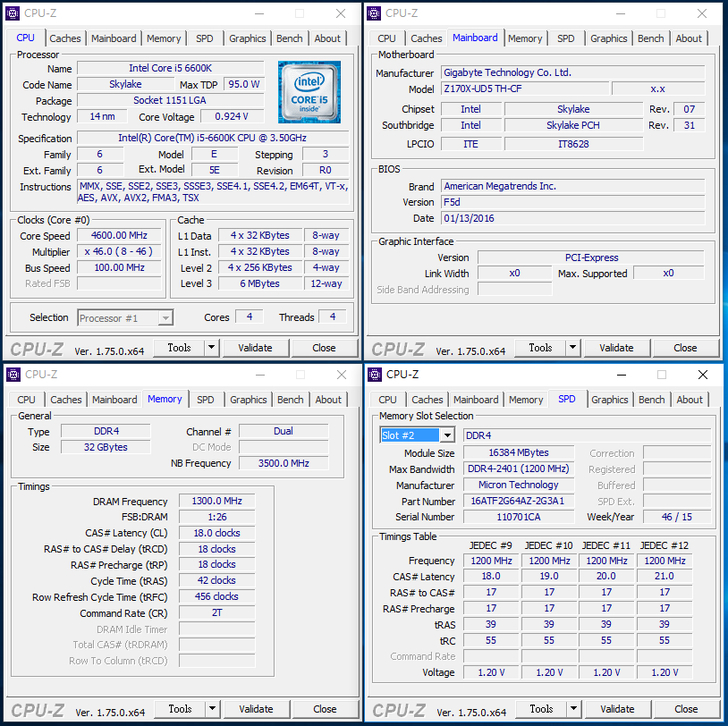
Task: Open About tab in SPD window
Action: click(689, 400)
